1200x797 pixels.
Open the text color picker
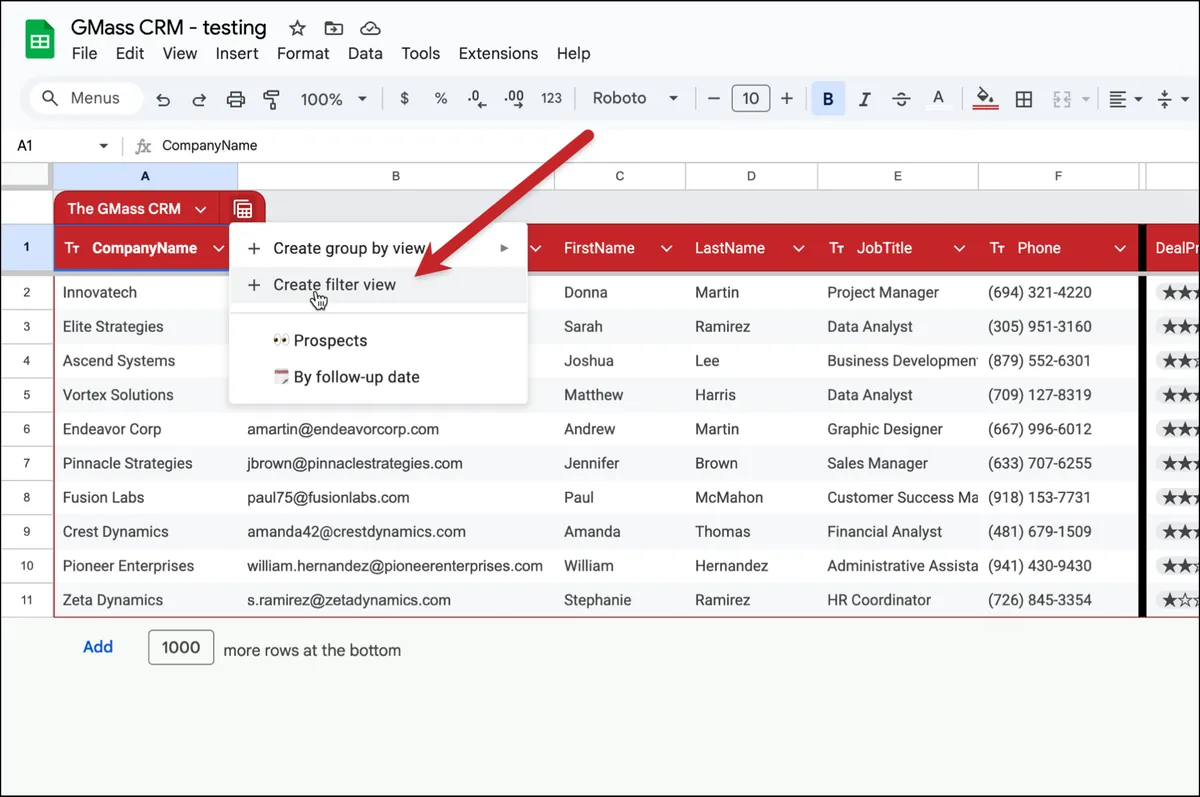click(938, 99)
